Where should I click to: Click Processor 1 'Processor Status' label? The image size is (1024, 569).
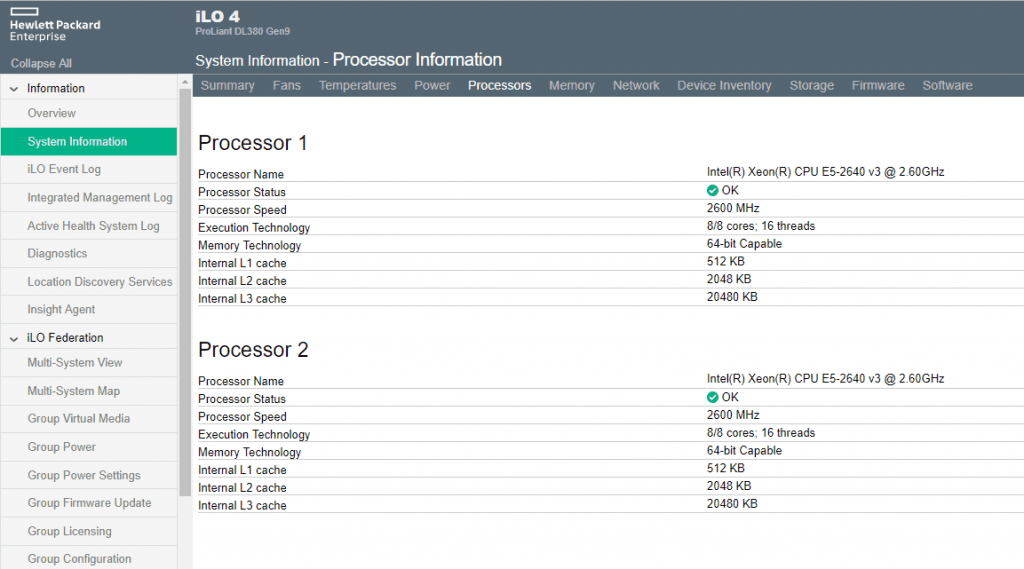point(242,192)
